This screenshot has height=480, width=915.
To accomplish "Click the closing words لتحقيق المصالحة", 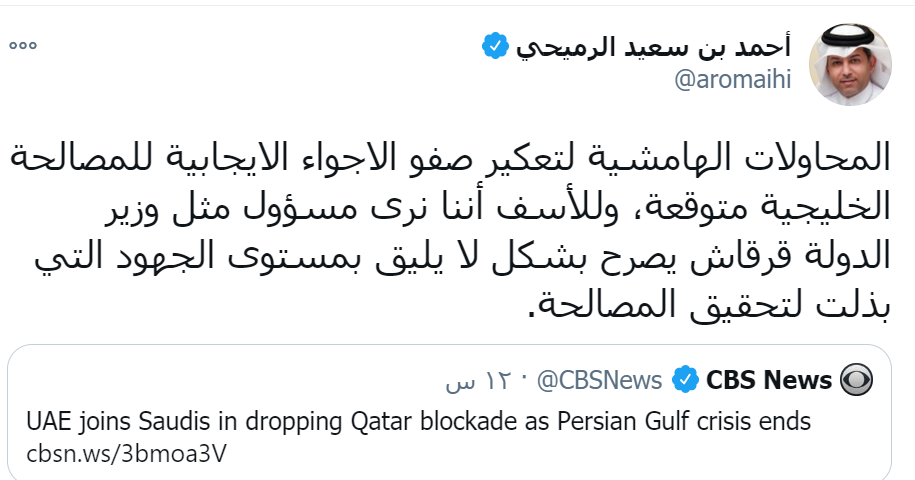I will (670, 309).
